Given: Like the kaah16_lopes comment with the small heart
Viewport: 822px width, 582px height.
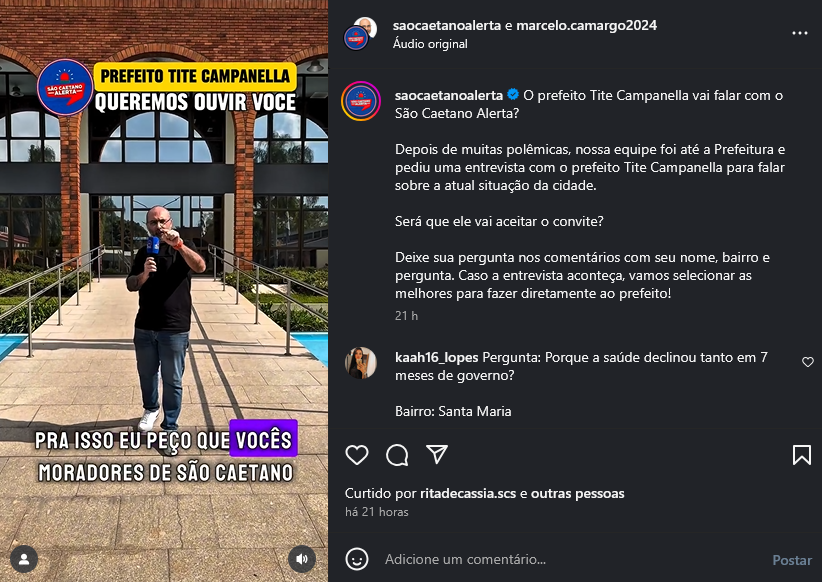Looking at the screenshot, I should click(808, 362).
